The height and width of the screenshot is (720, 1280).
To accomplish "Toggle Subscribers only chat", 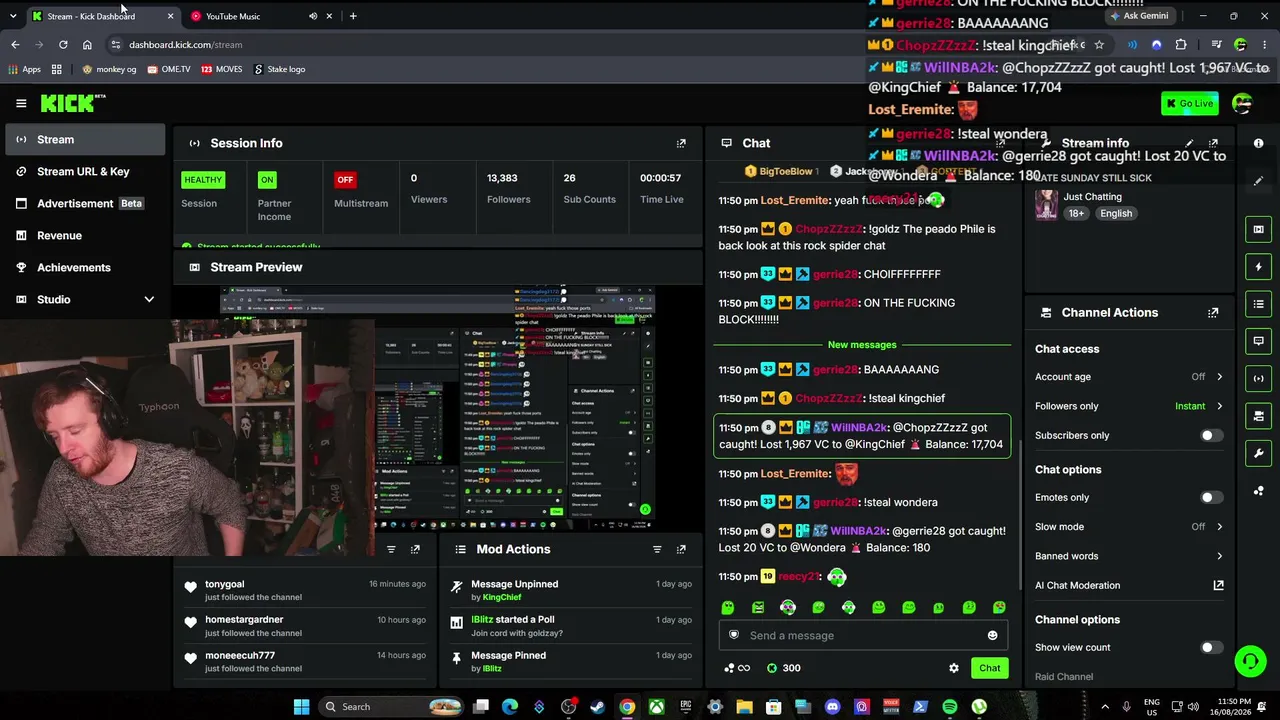I will pyautogui.click(x=1210, y=436).
